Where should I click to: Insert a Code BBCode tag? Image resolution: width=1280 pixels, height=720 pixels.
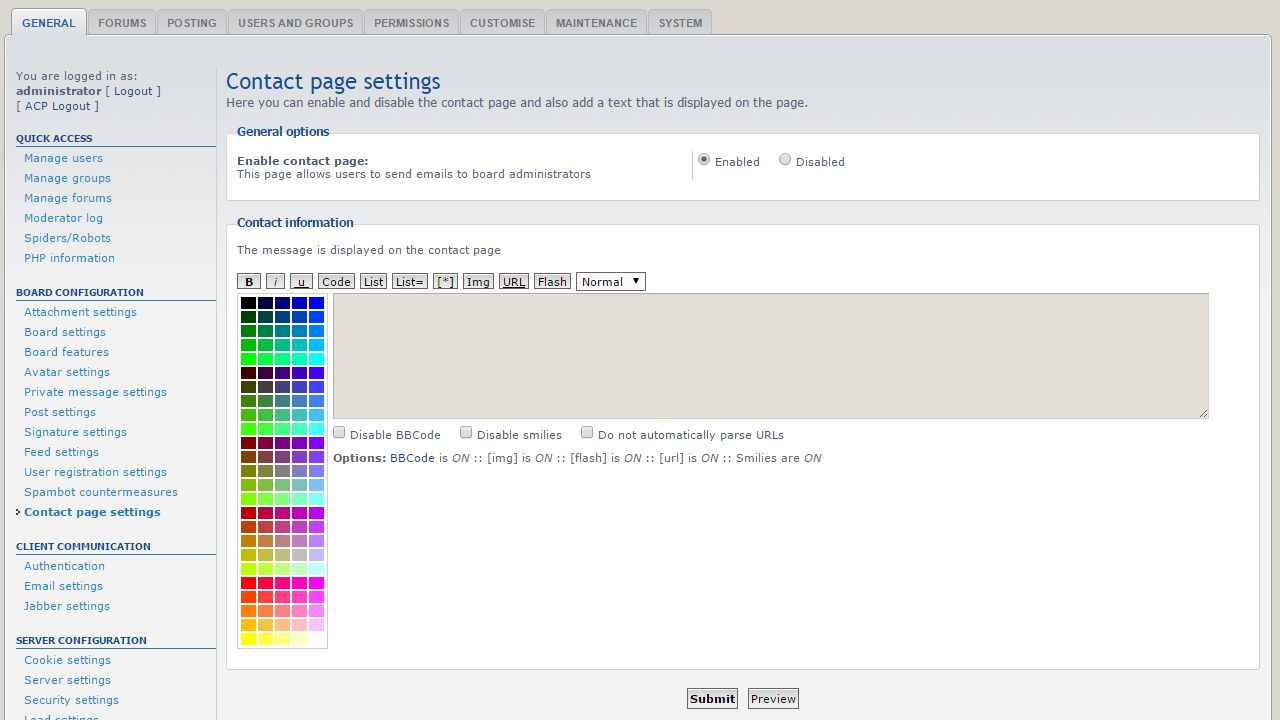click(x=336, y=282)
